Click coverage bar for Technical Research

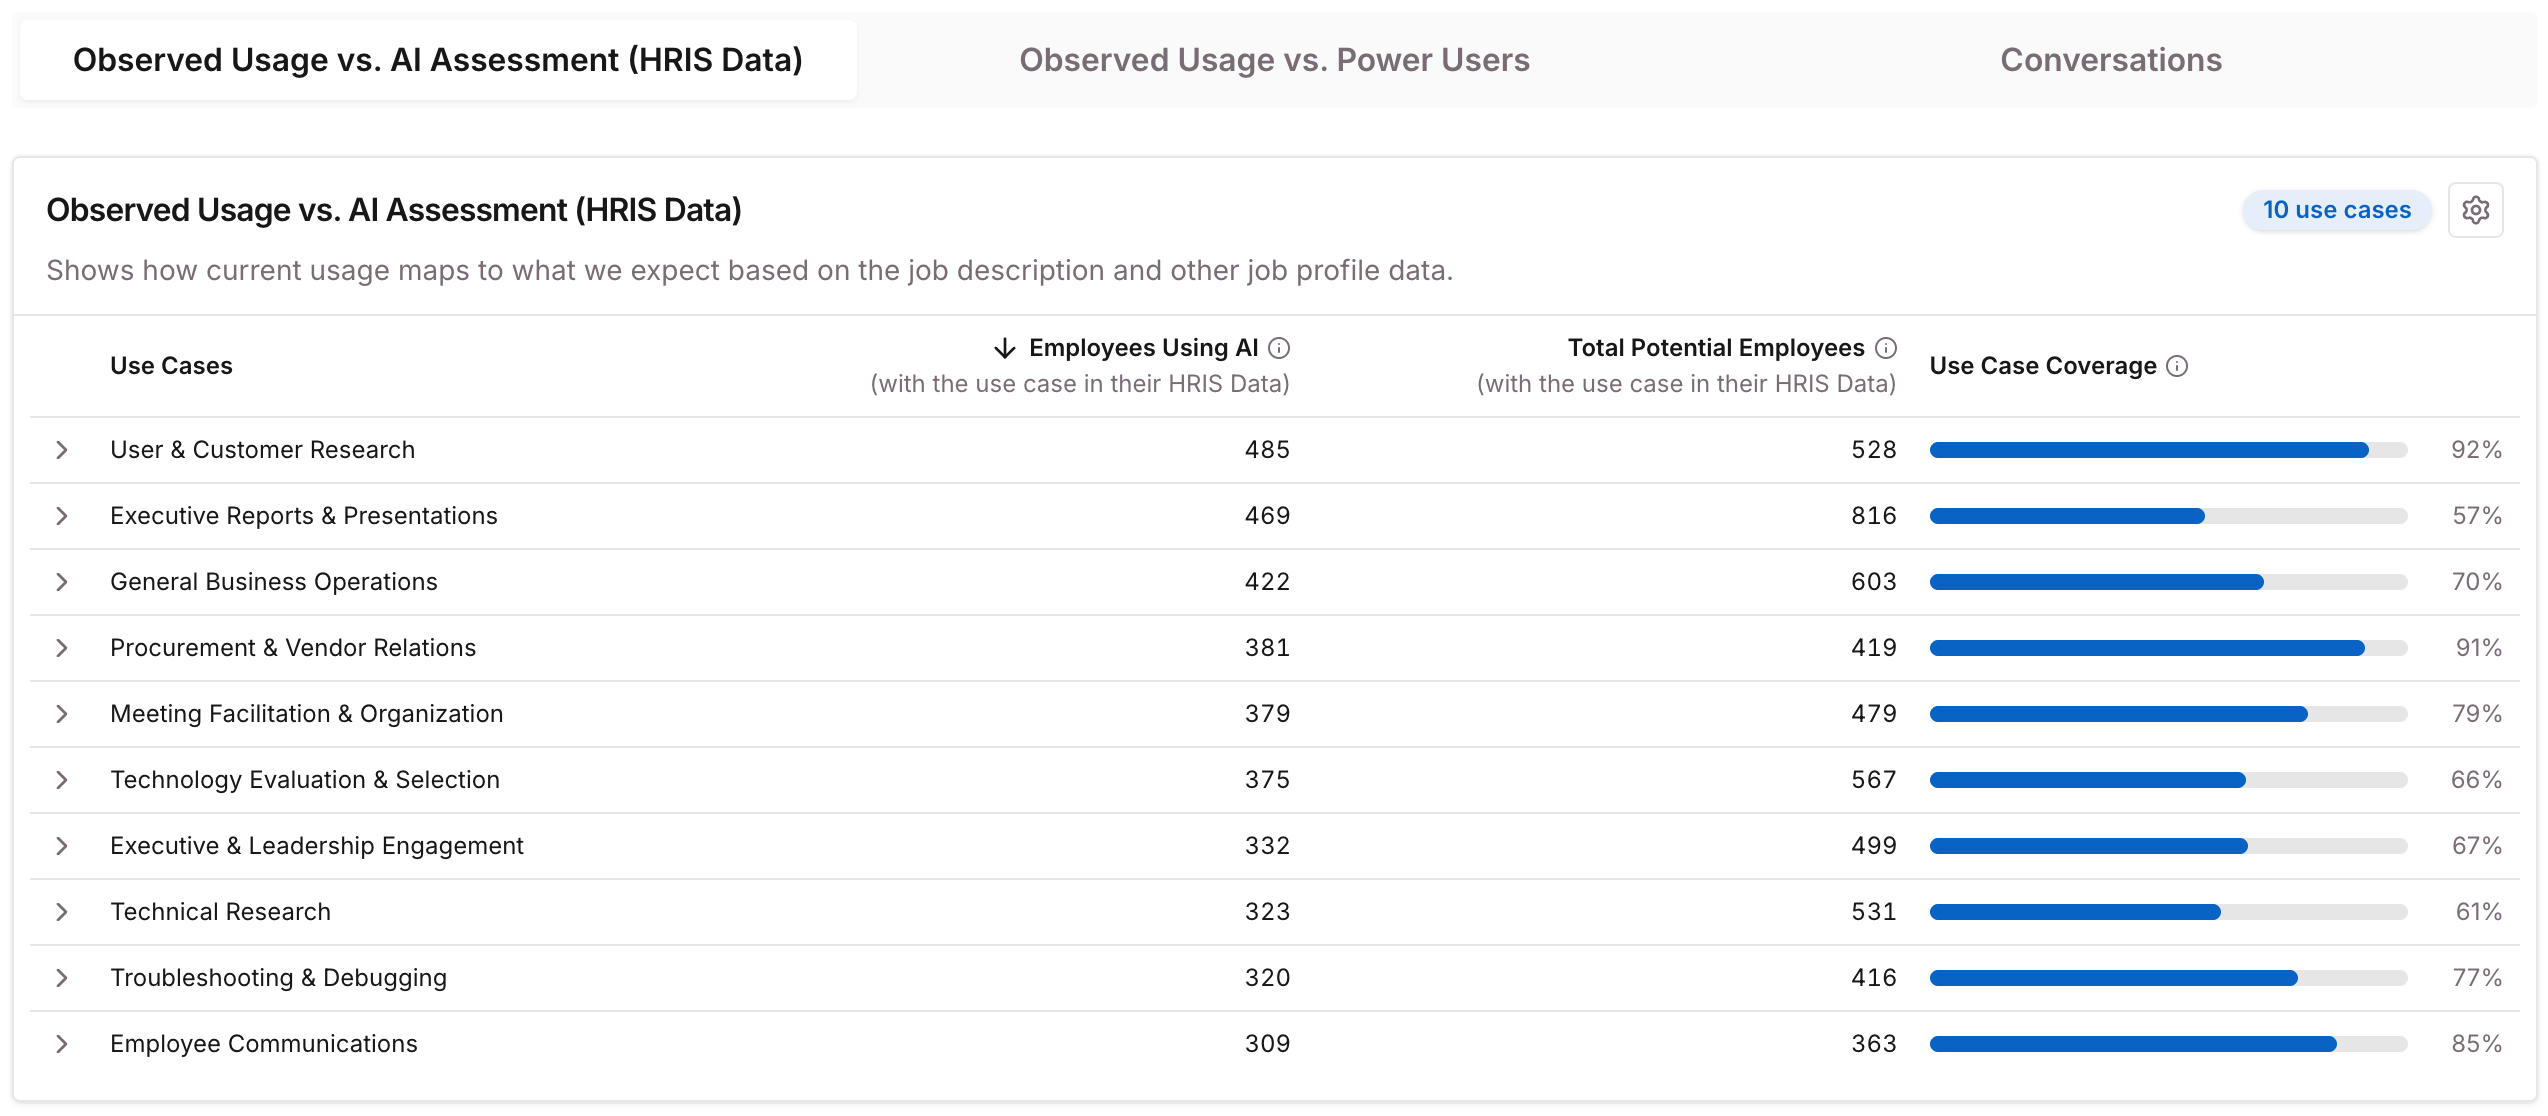[x=2168, y=912]
